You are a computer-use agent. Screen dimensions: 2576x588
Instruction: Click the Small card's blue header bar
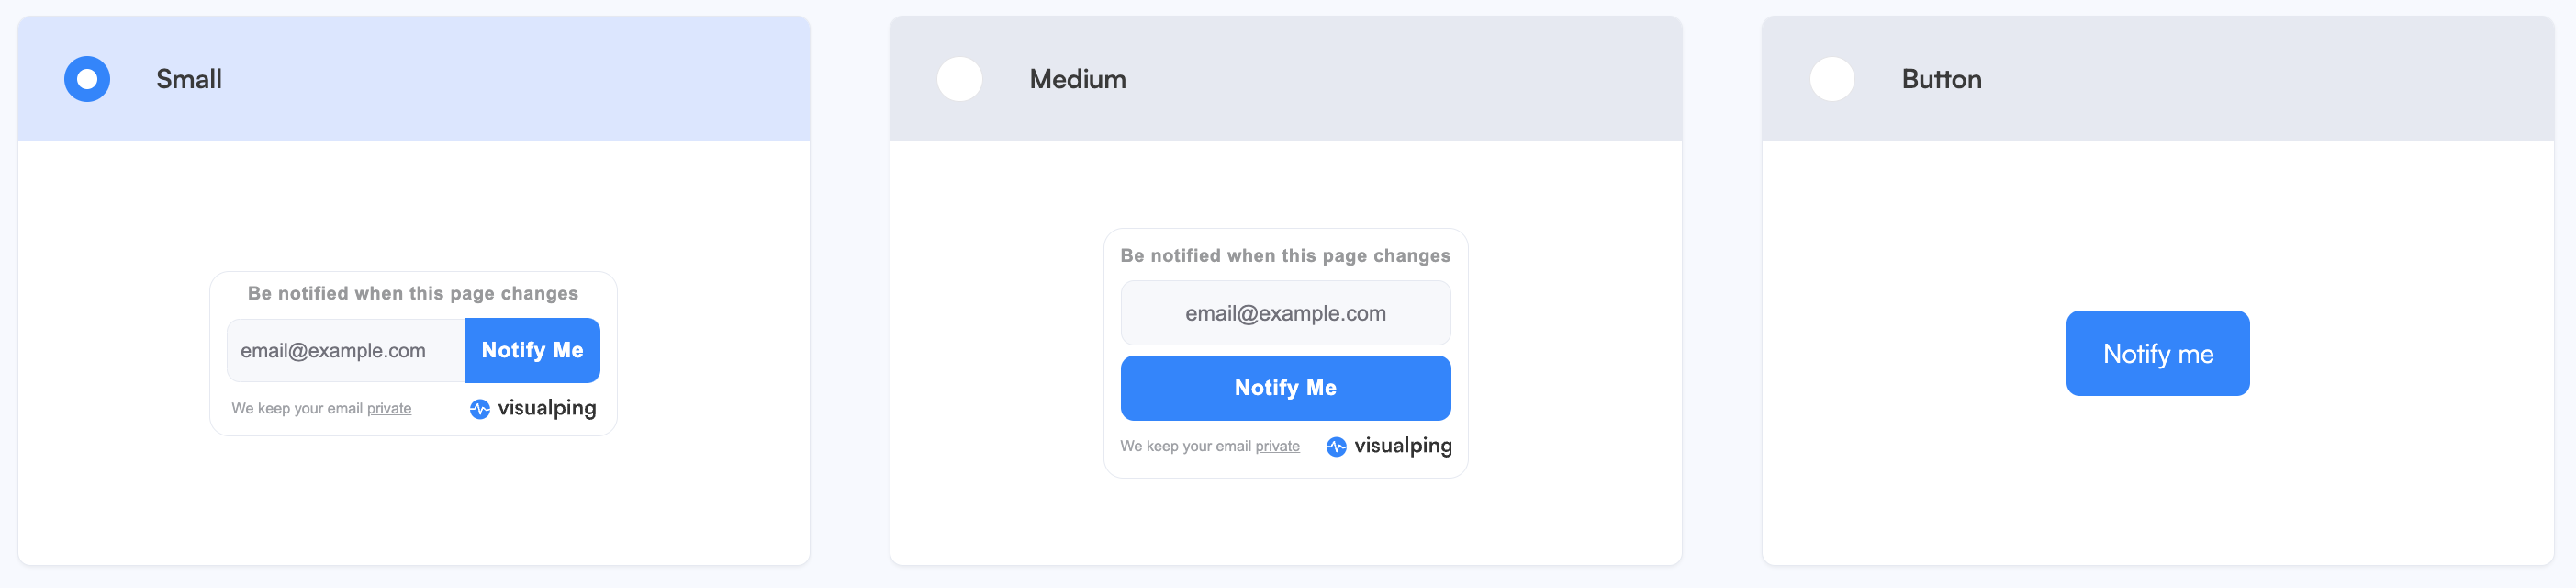pyautogui.click(x=414, y=79)
